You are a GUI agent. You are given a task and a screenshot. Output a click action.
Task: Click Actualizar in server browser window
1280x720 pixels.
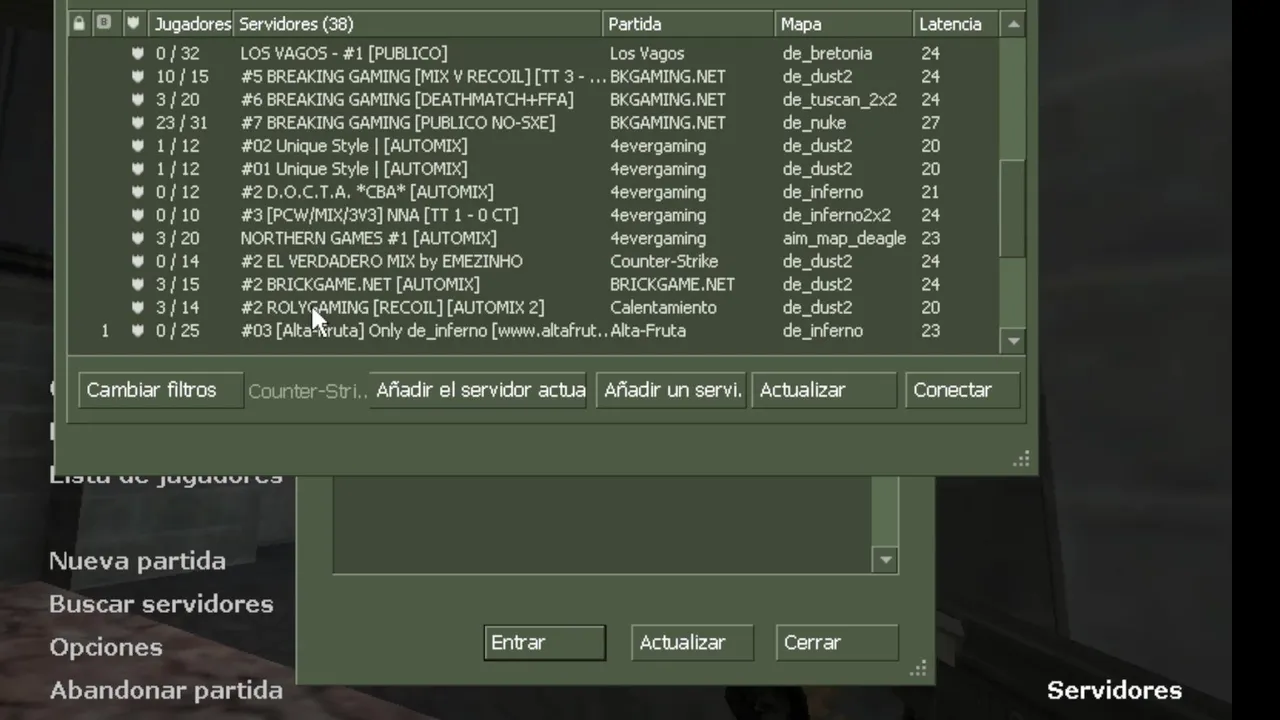pos(824,390)
